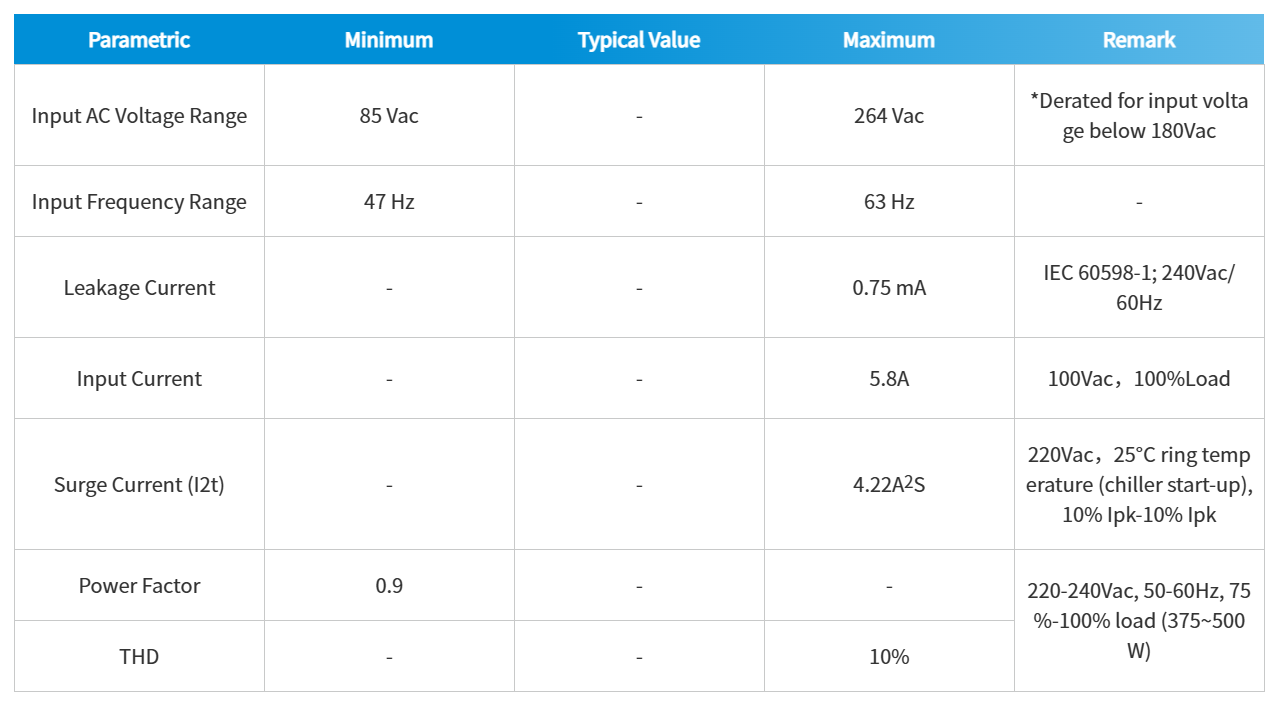Click the derated input voltage remark
Image resolution: width=1283 pixels, height=704 pixels.
[1139, 116]
